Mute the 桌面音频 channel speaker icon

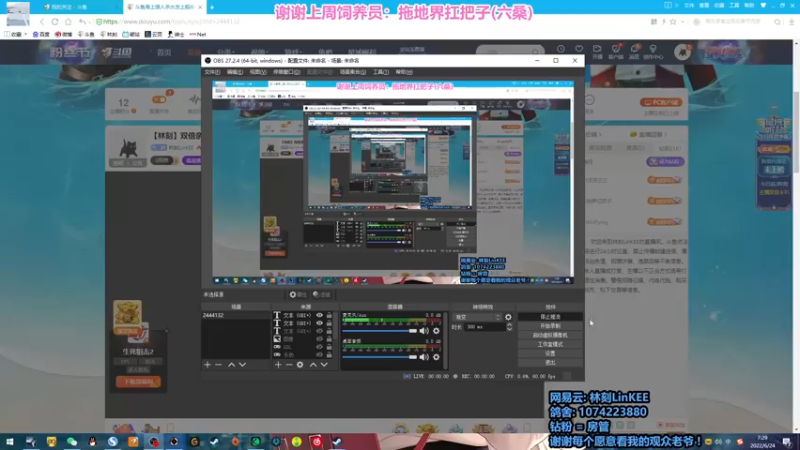424,357
